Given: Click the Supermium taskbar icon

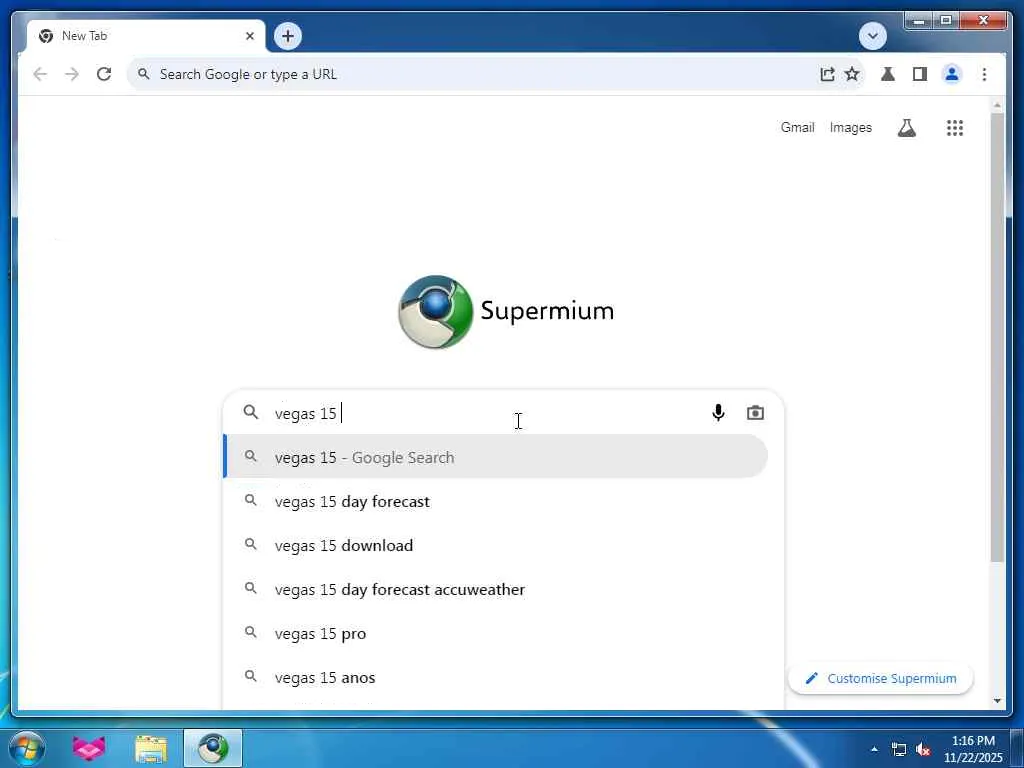Looking at the screenshot, I should tap(213, 748).
